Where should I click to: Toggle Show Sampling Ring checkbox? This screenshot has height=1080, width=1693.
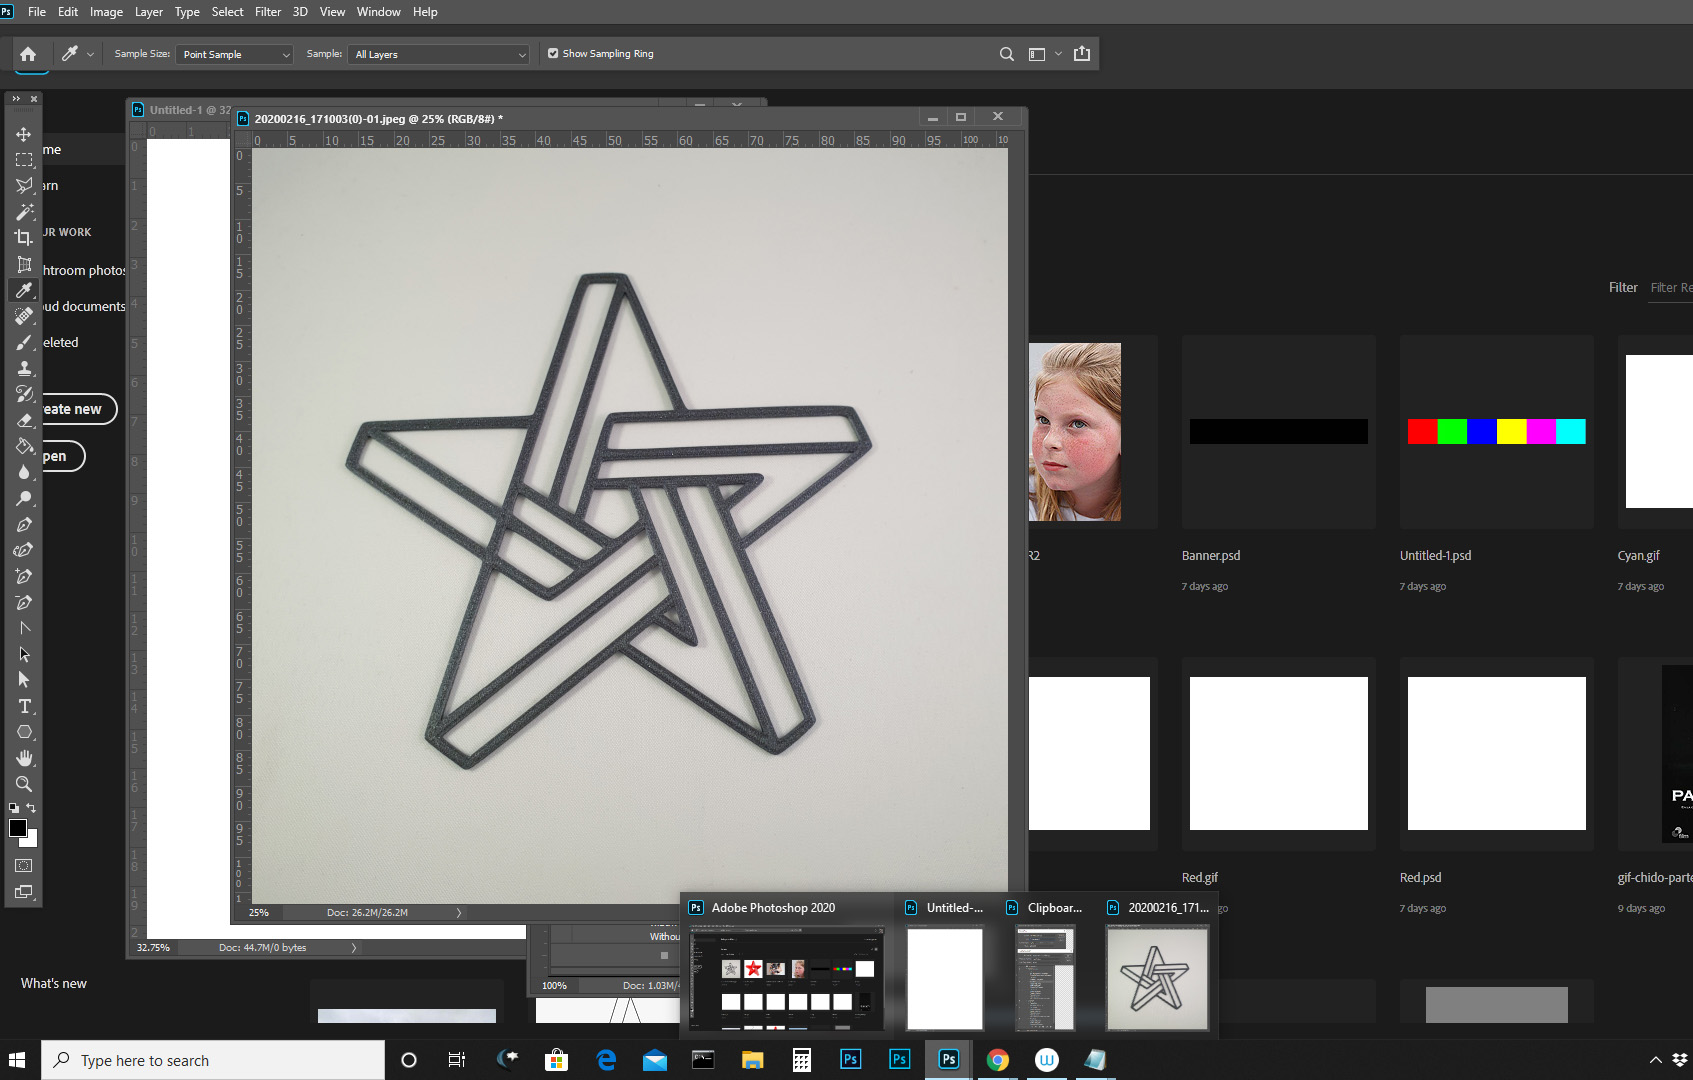553,53
